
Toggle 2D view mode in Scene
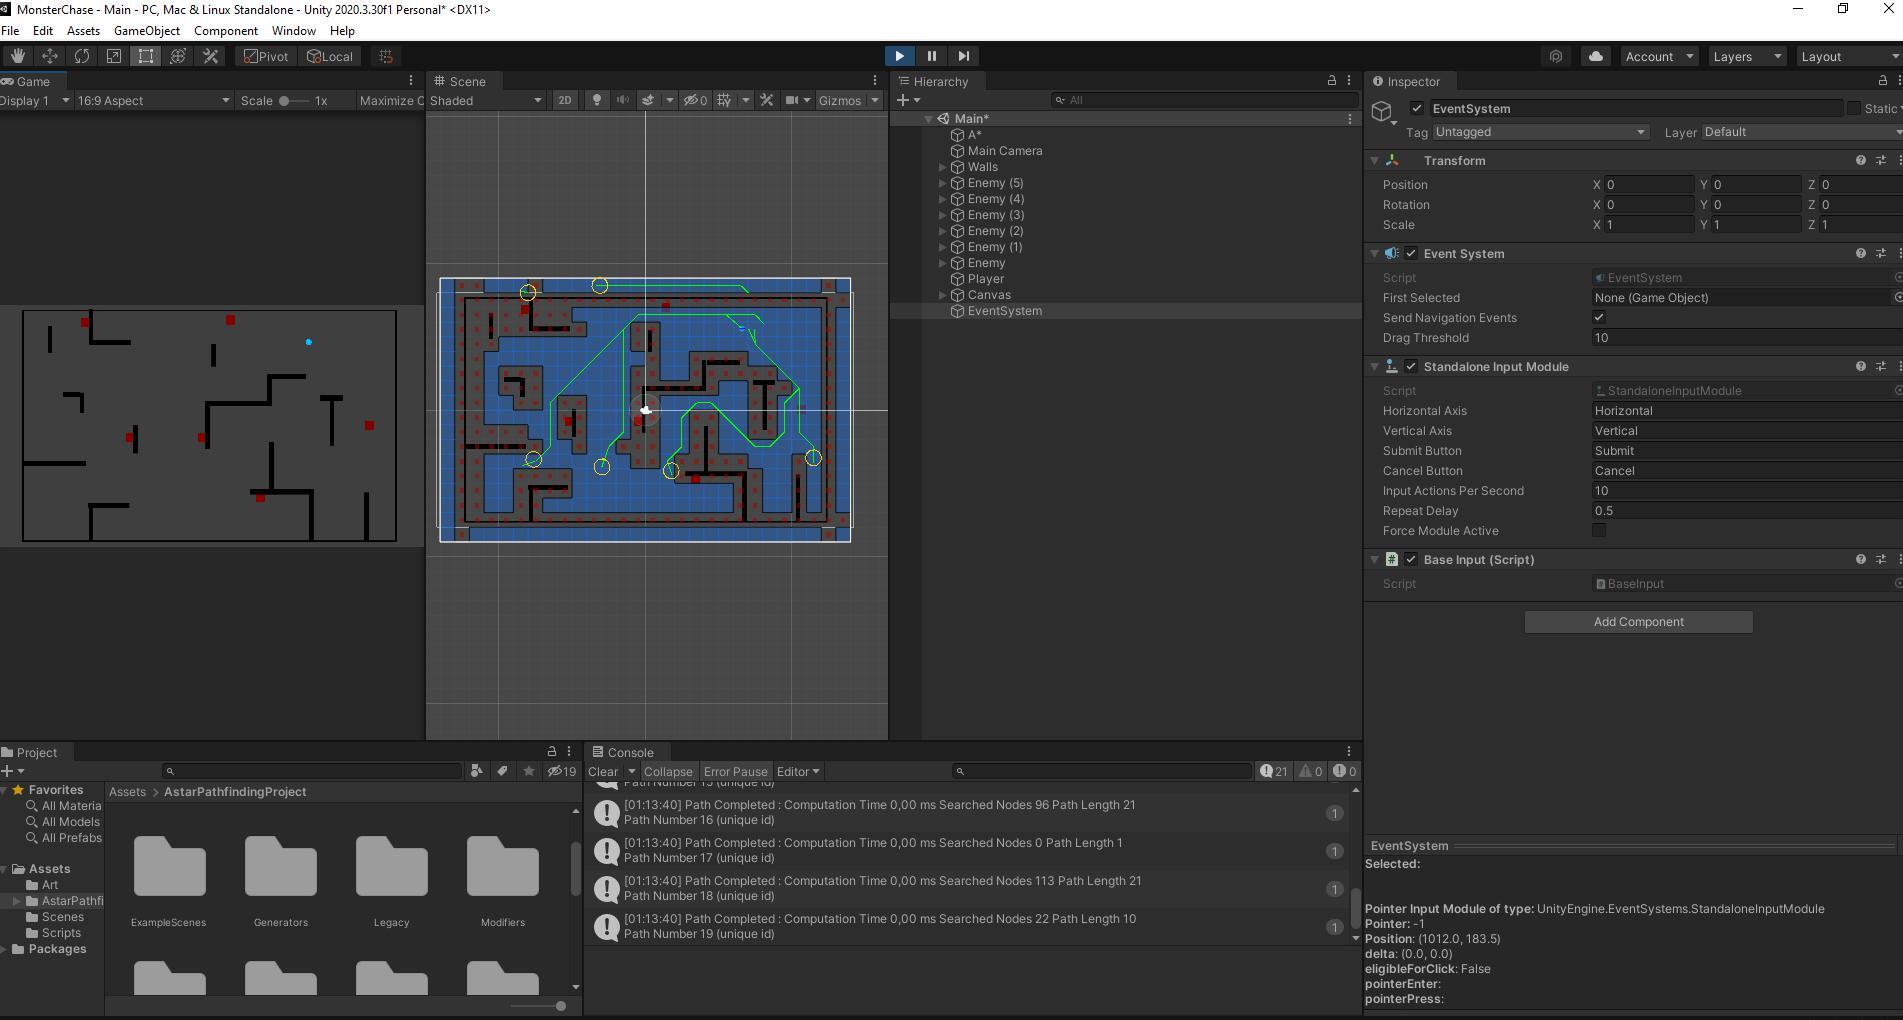click(564, 100)
